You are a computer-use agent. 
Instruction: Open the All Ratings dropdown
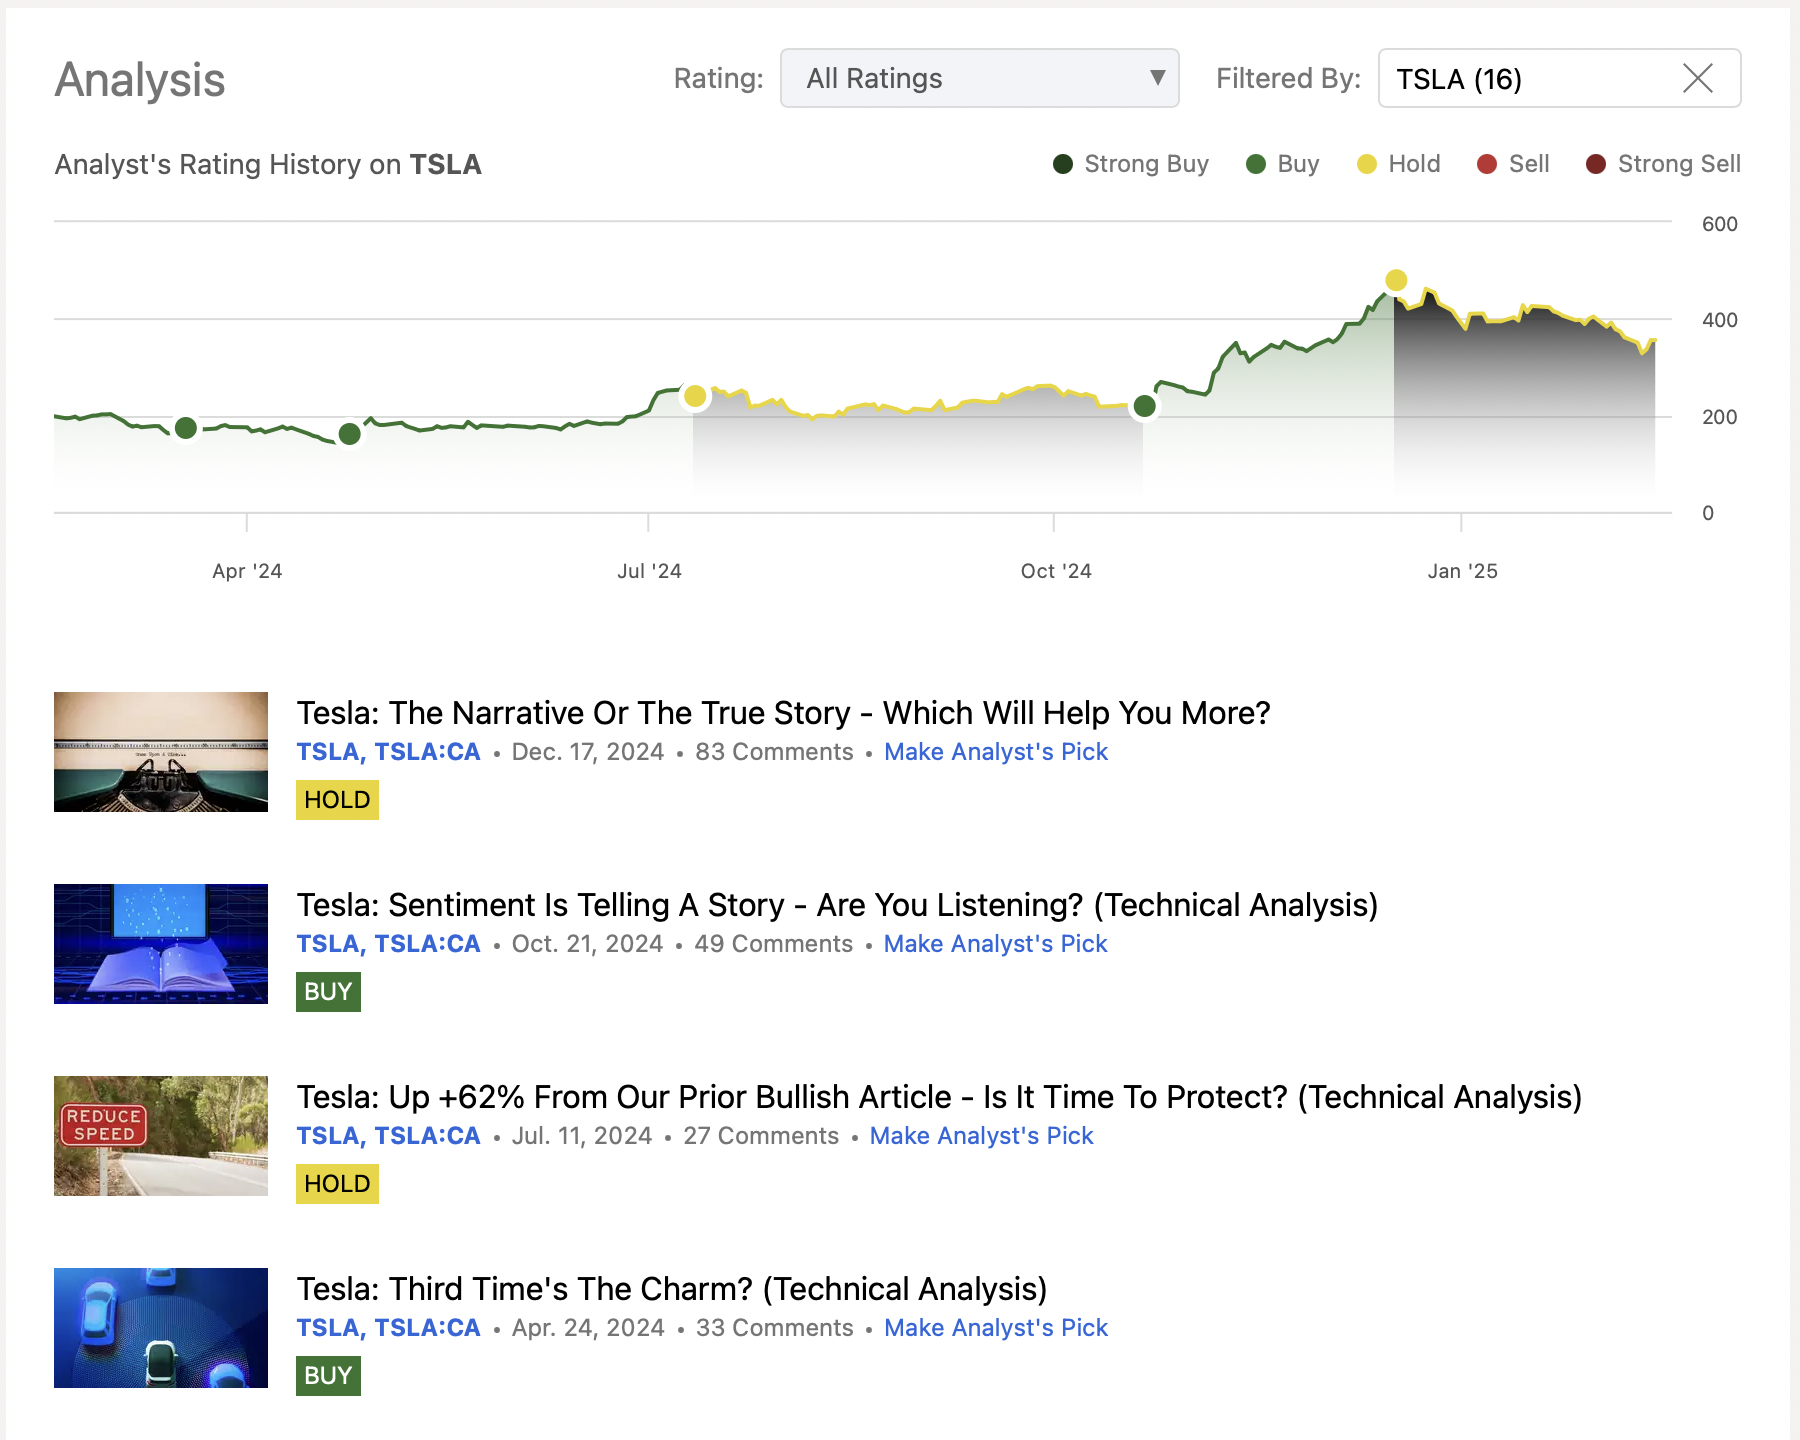(979, 78)
